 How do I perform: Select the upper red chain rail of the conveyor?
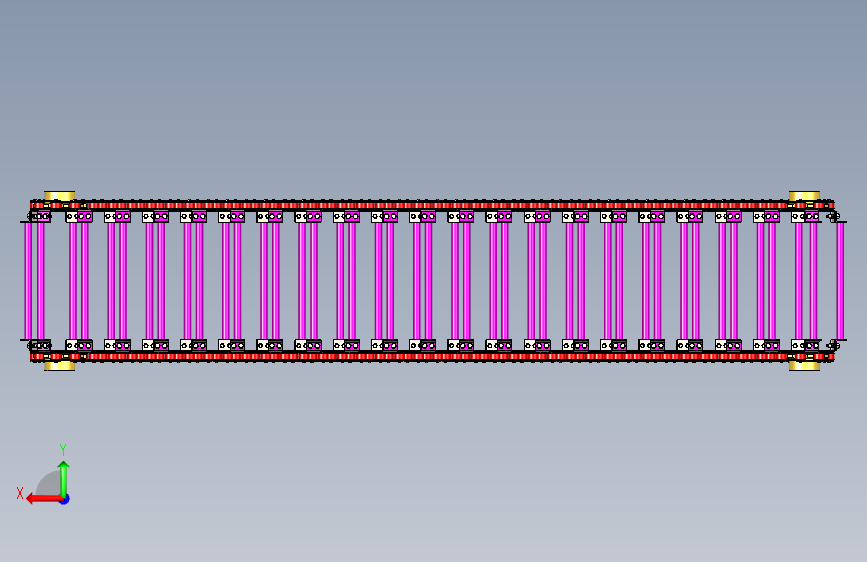tap(432, 205)
